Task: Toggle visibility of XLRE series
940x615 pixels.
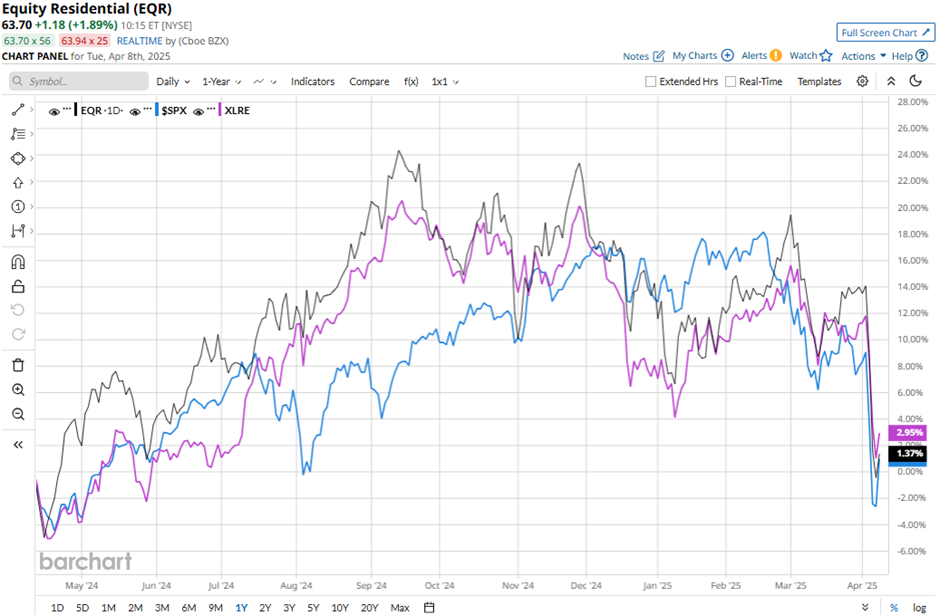Action: pos(198,111)
